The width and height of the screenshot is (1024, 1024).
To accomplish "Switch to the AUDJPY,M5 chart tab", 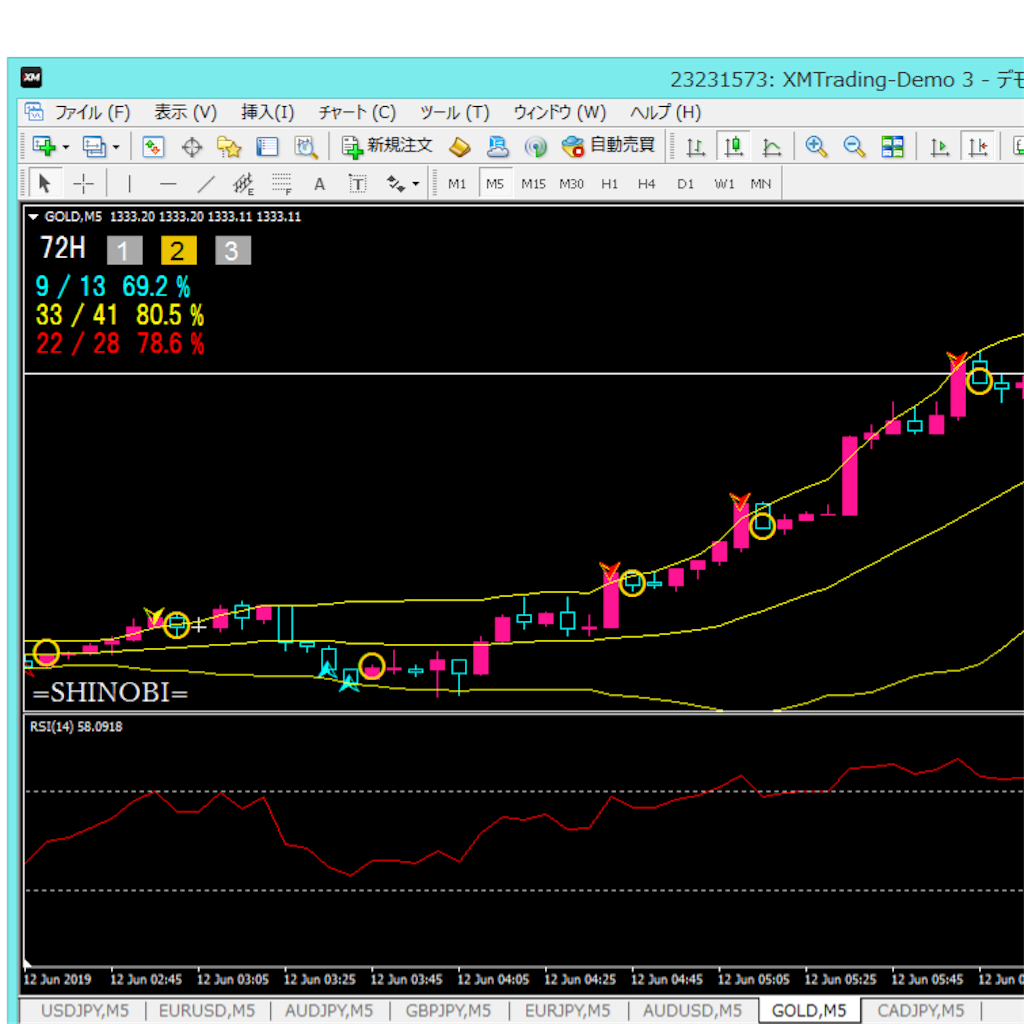I will [328, 1010].
